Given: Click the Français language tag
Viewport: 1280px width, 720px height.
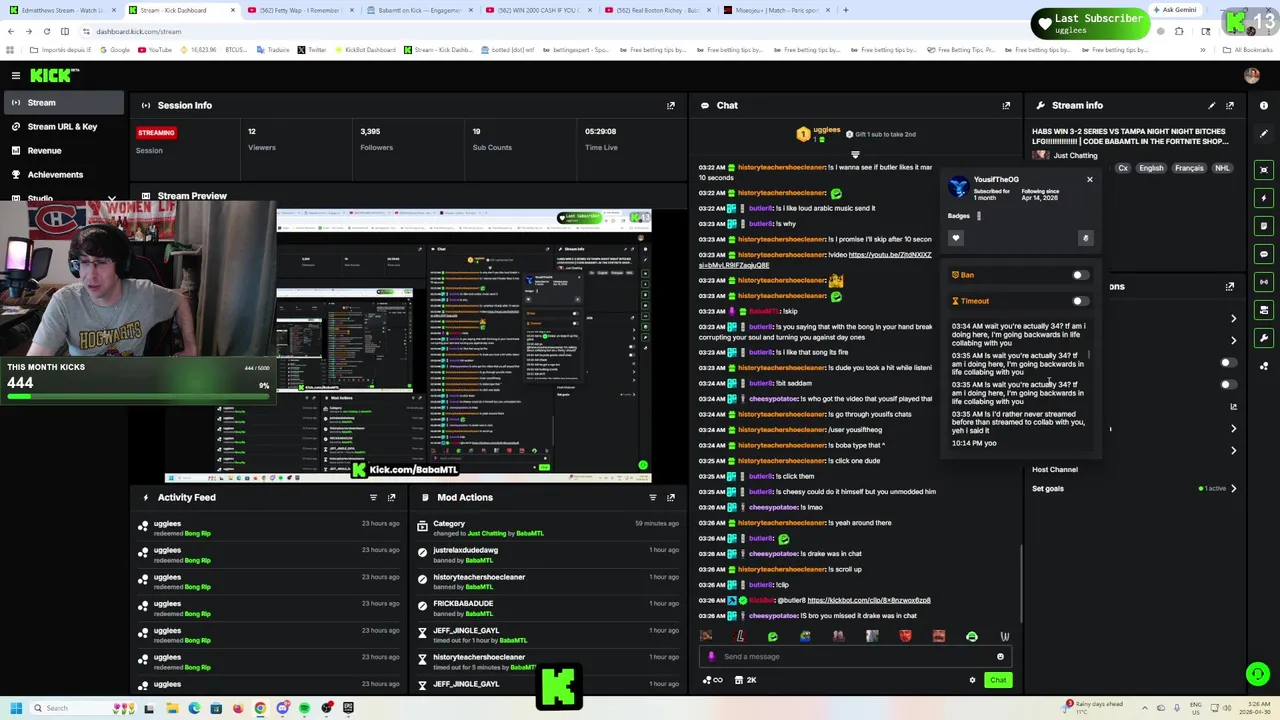Looking at the screenshot, I should coord(1189,168).
